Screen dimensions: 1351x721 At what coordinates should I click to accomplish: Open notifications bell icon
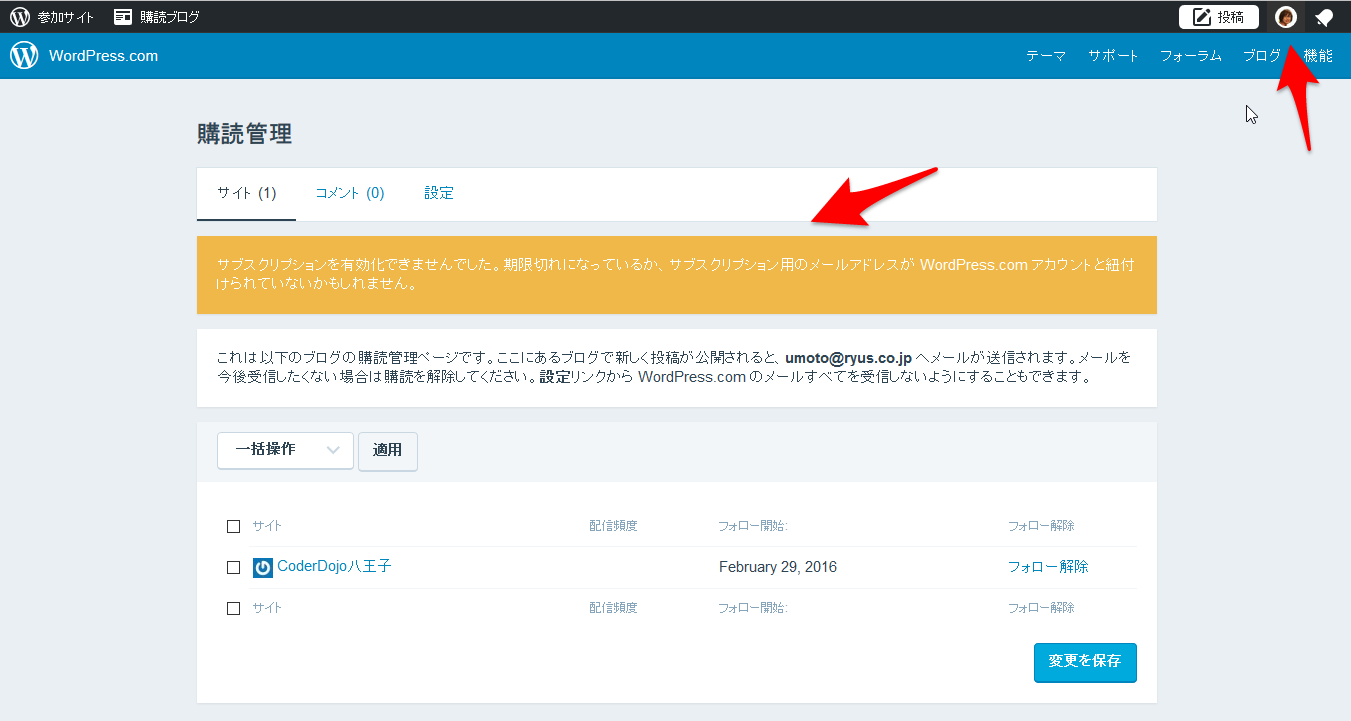1324,17
